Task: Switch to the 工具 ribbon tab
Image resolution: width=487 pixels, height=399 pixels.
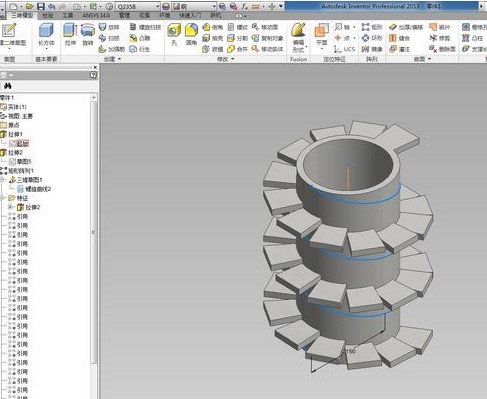Action: coord(68,15)
